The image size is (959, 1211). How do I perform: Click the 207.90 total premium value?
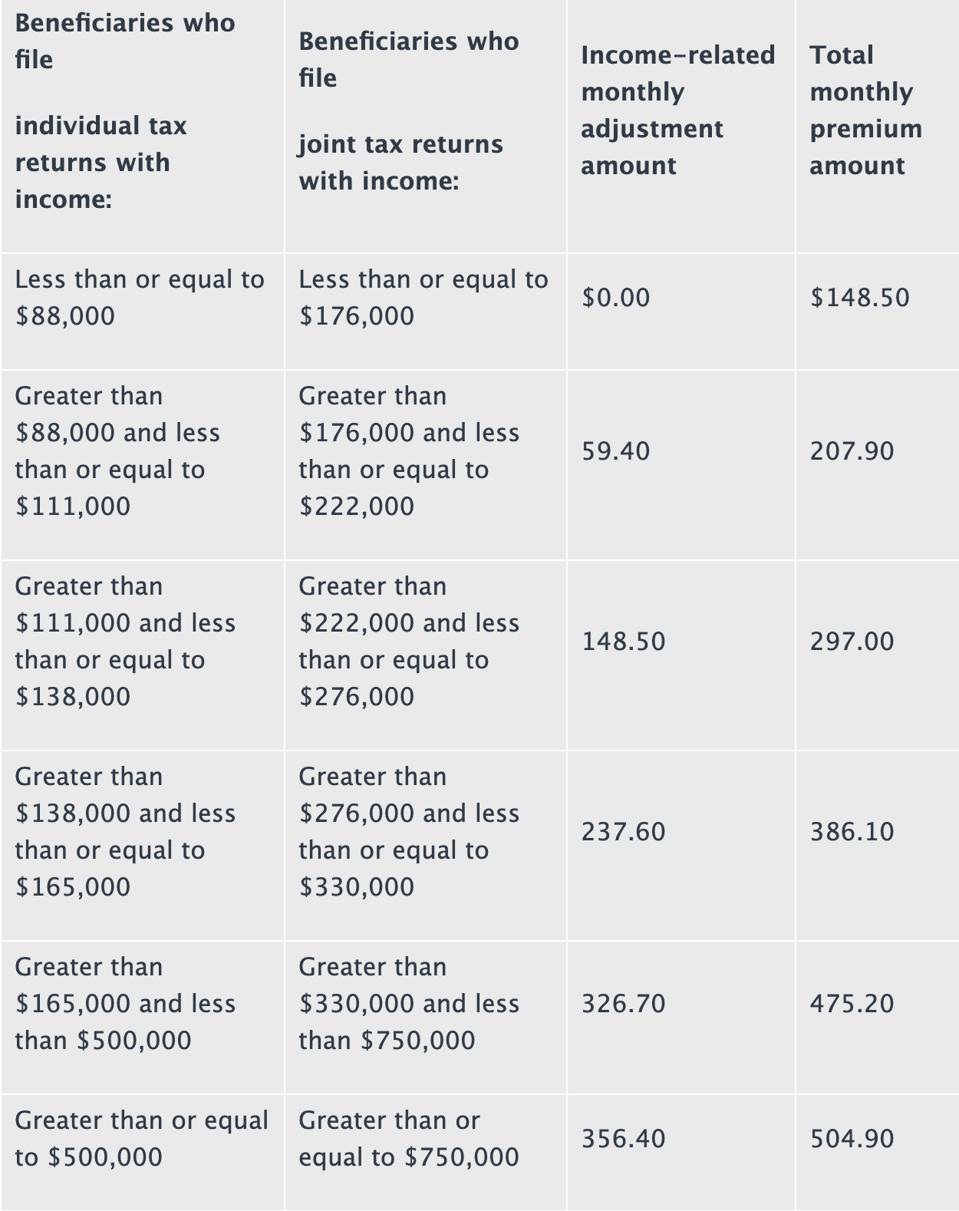click(852, 452)
